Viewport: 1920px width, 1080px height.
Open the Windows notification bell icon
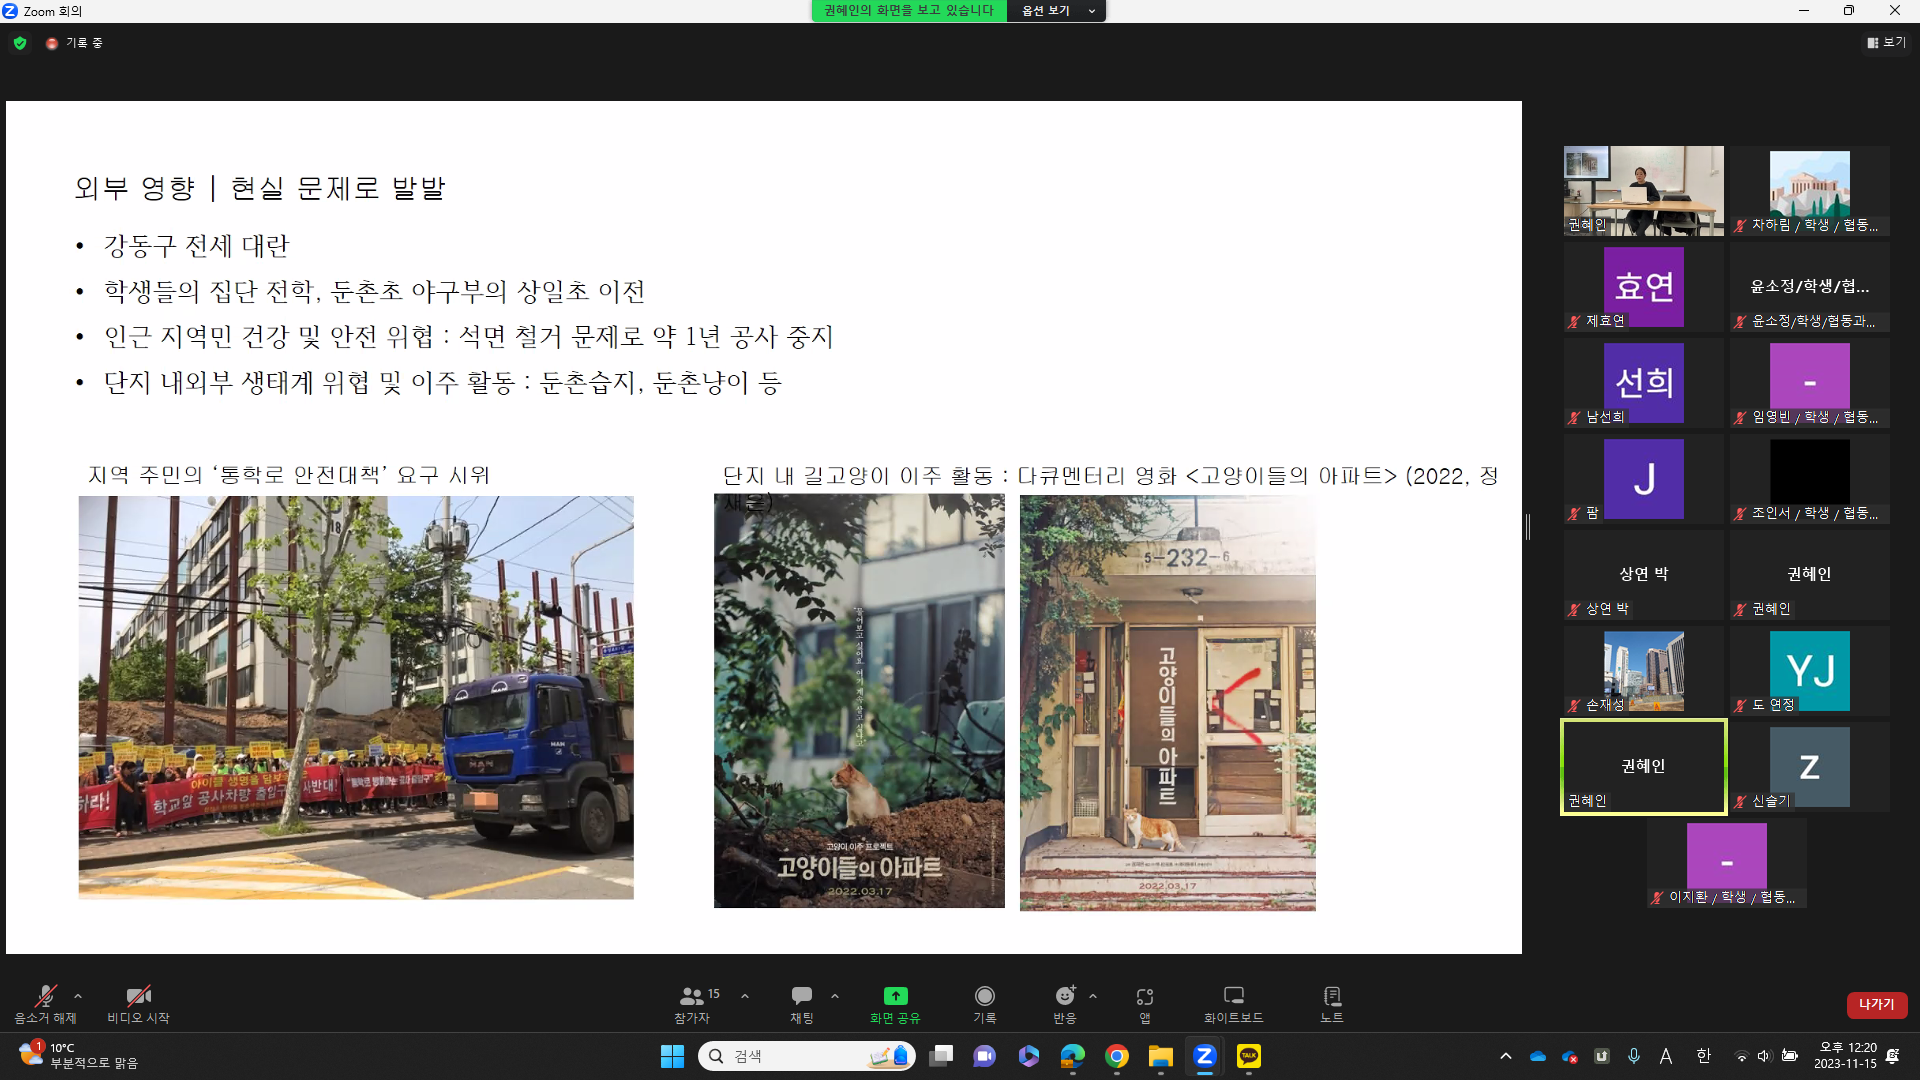click(1893, 1056)
